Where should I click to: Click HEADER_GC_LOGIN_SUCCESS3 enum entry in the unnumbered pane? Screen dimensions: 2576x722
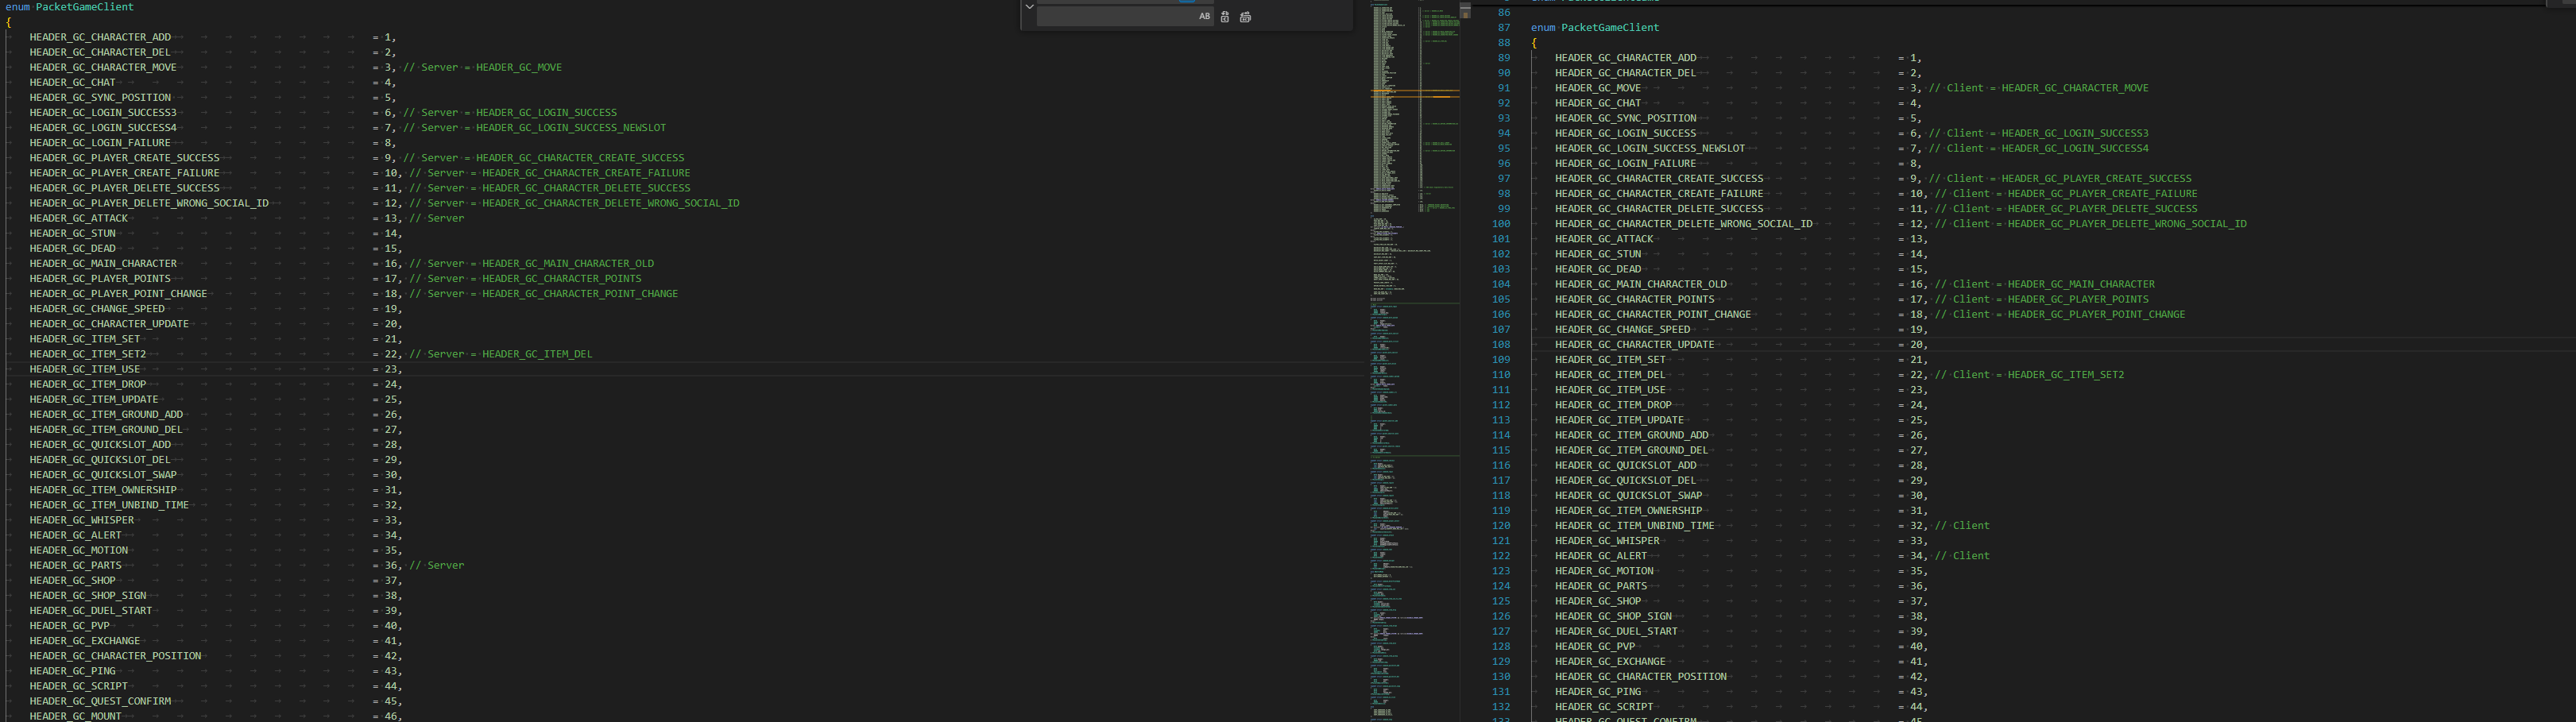(103, 113)
